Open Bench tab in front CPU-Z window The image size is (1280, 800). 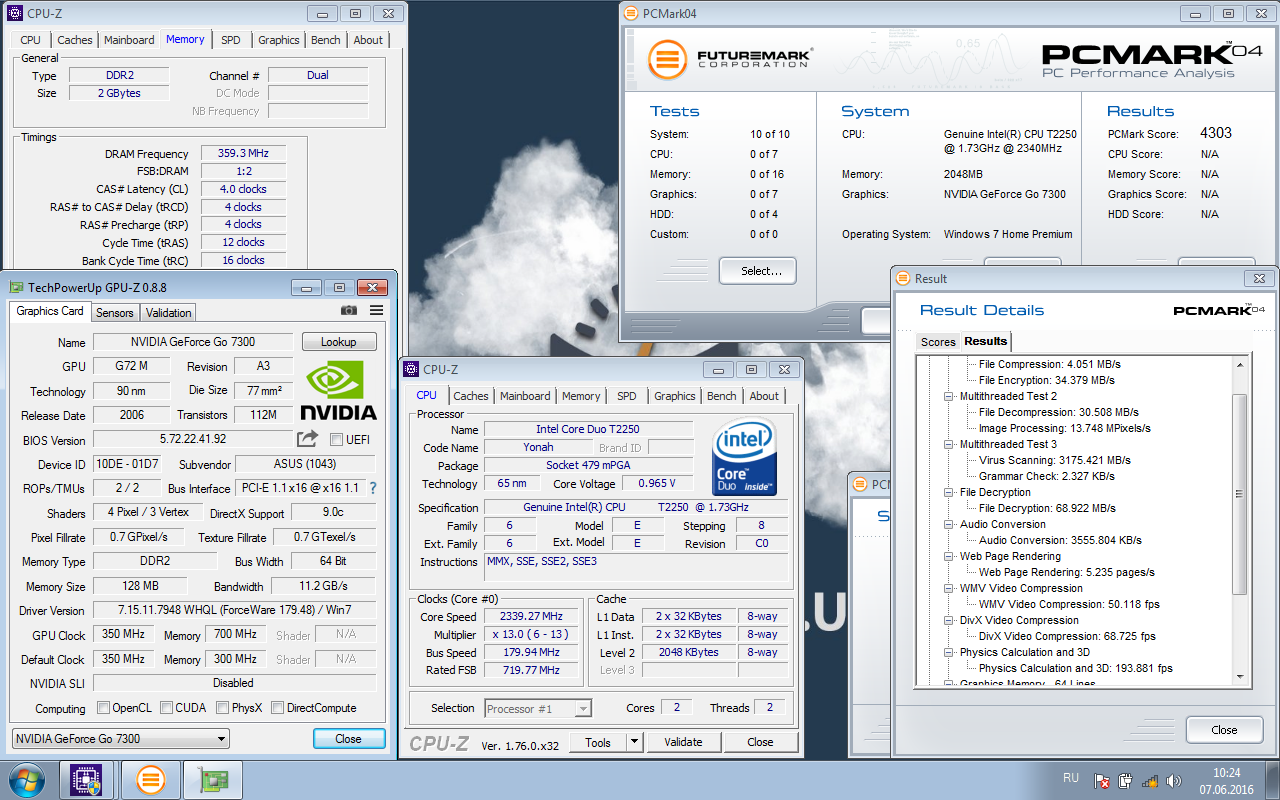tap(721, 396)
